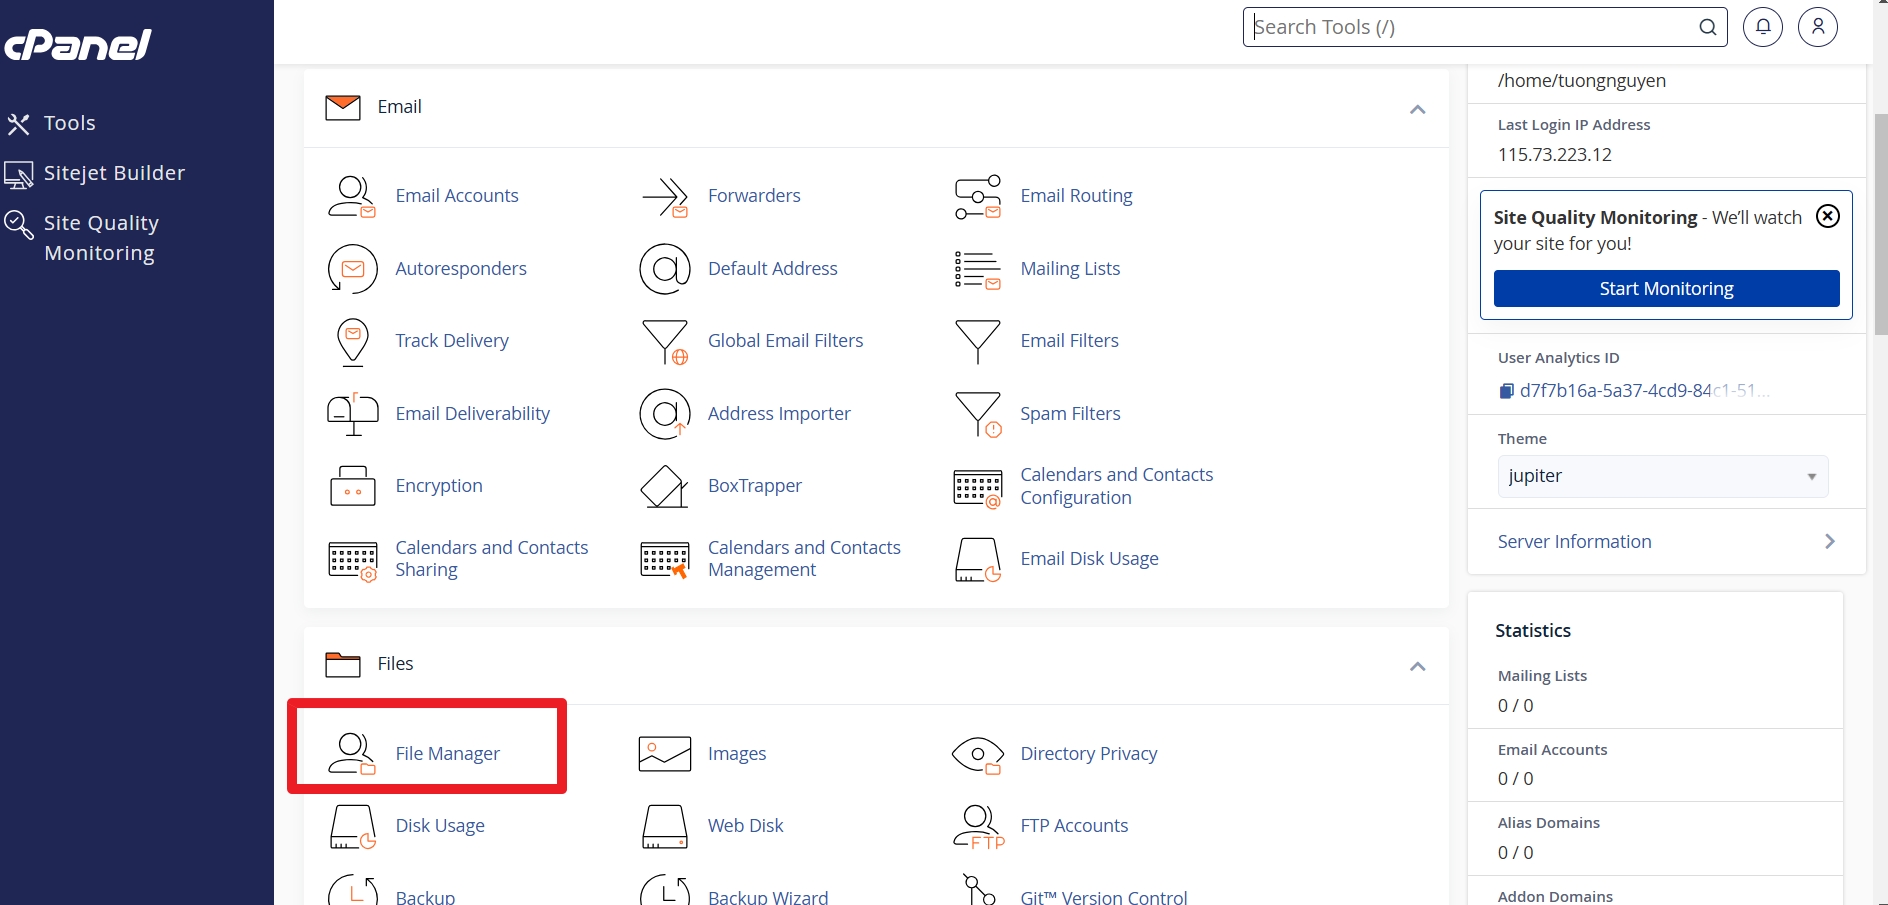The width and height of the screenshot is (1888, 905).
Task: Click the /home/tuongnguyen path text
Action: coord(1581,80)
